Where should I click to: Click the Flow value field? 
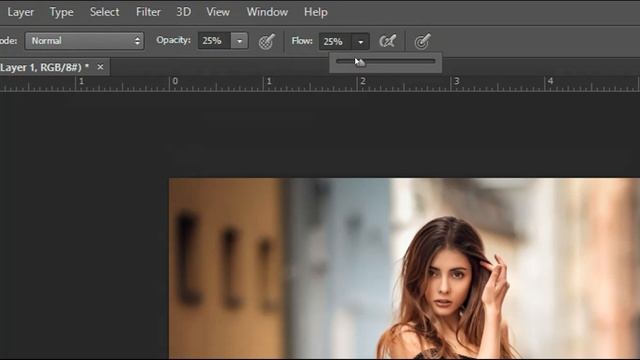335,41
